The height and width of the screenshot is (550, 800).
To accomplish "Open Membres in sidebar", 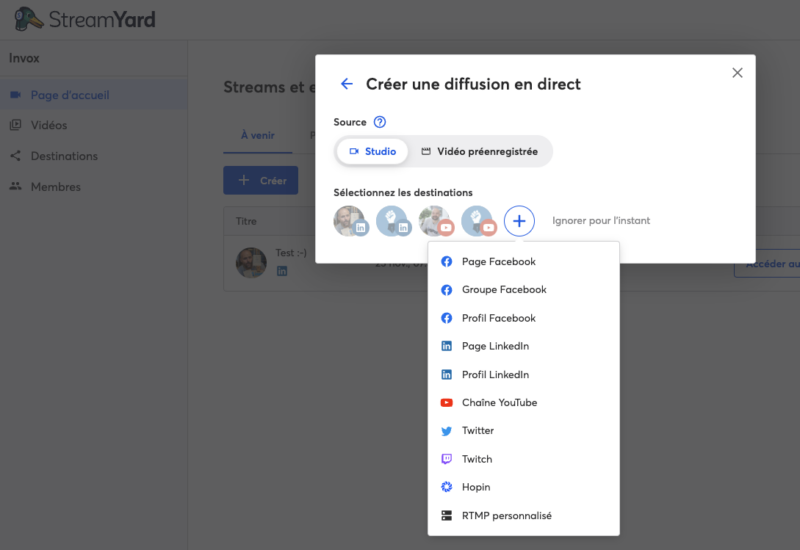I will pyautogui.click(x=93, y=187).
